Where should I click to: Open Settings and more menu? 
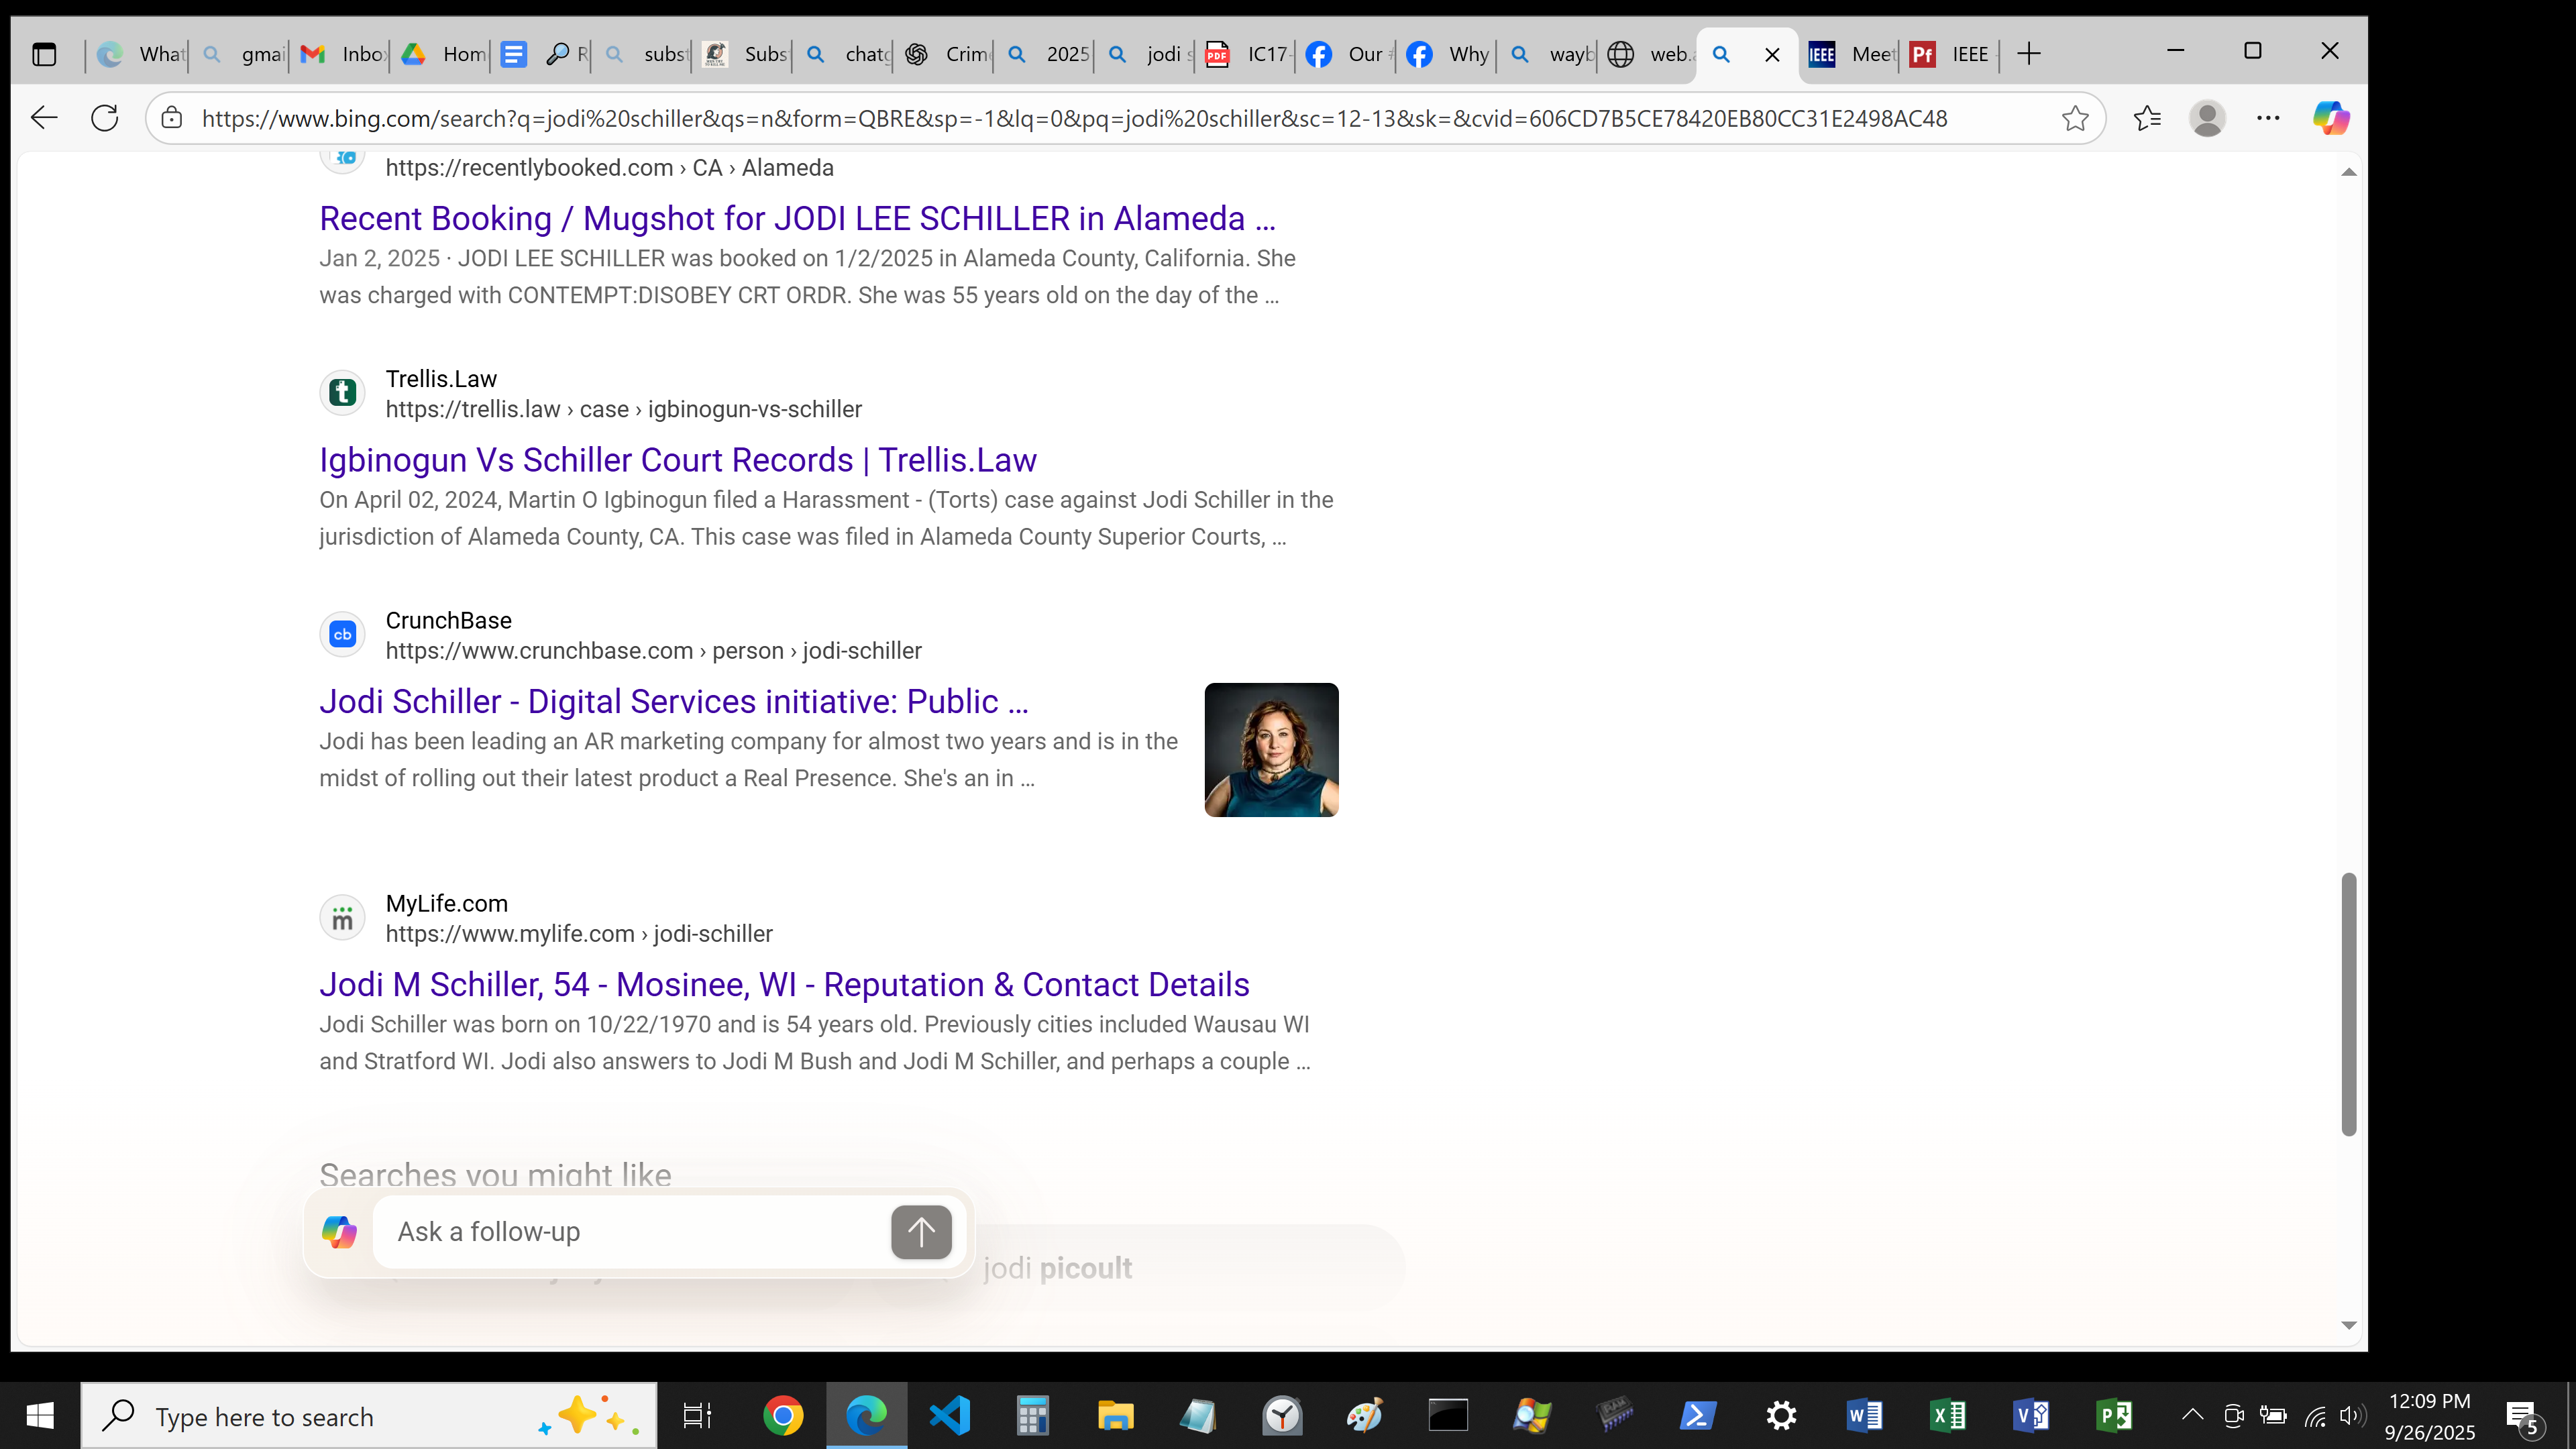click(x=2268, y=118)
